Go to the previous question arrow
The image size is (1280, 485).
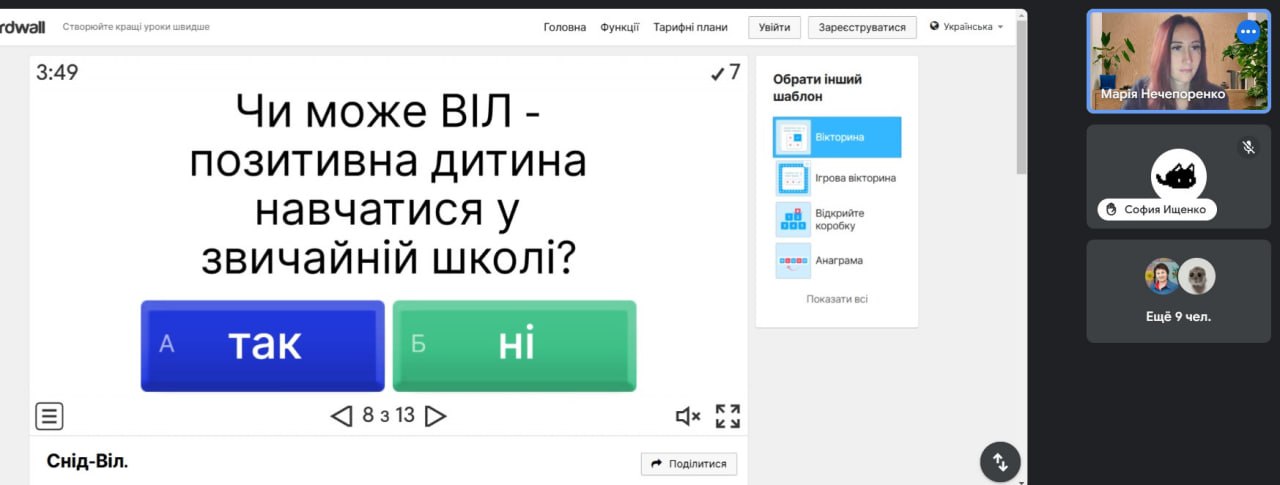pyautogui.click(x=342, y=416)
